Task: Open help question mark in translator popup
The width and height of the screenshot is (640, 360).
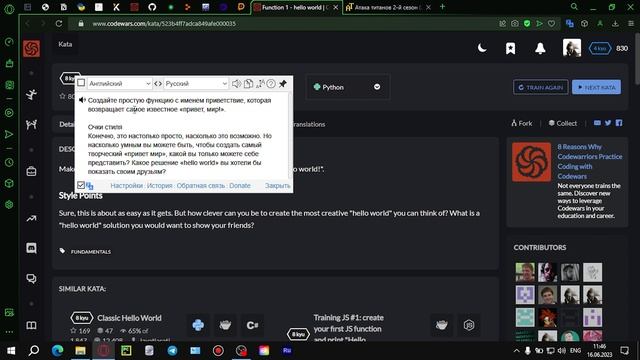Action: pyautogui.click(x=271, y=83)
